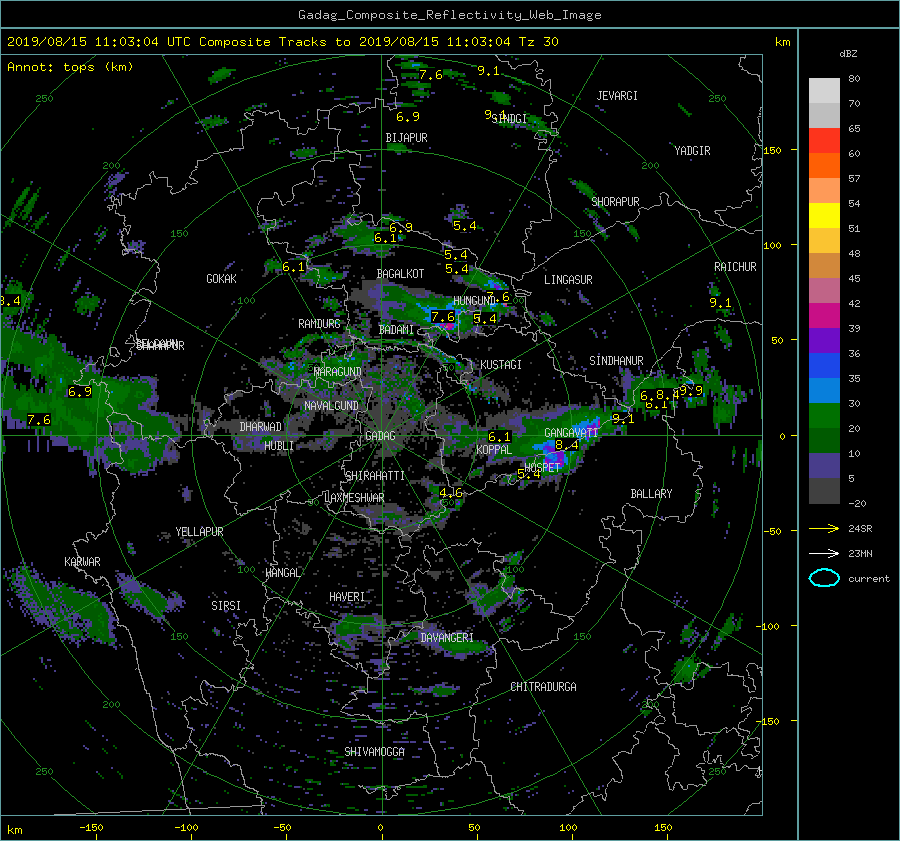The width and height of the screenshot is (900, 841).
Task: Select the BIJAPUR city label
Action: point(406,138)
